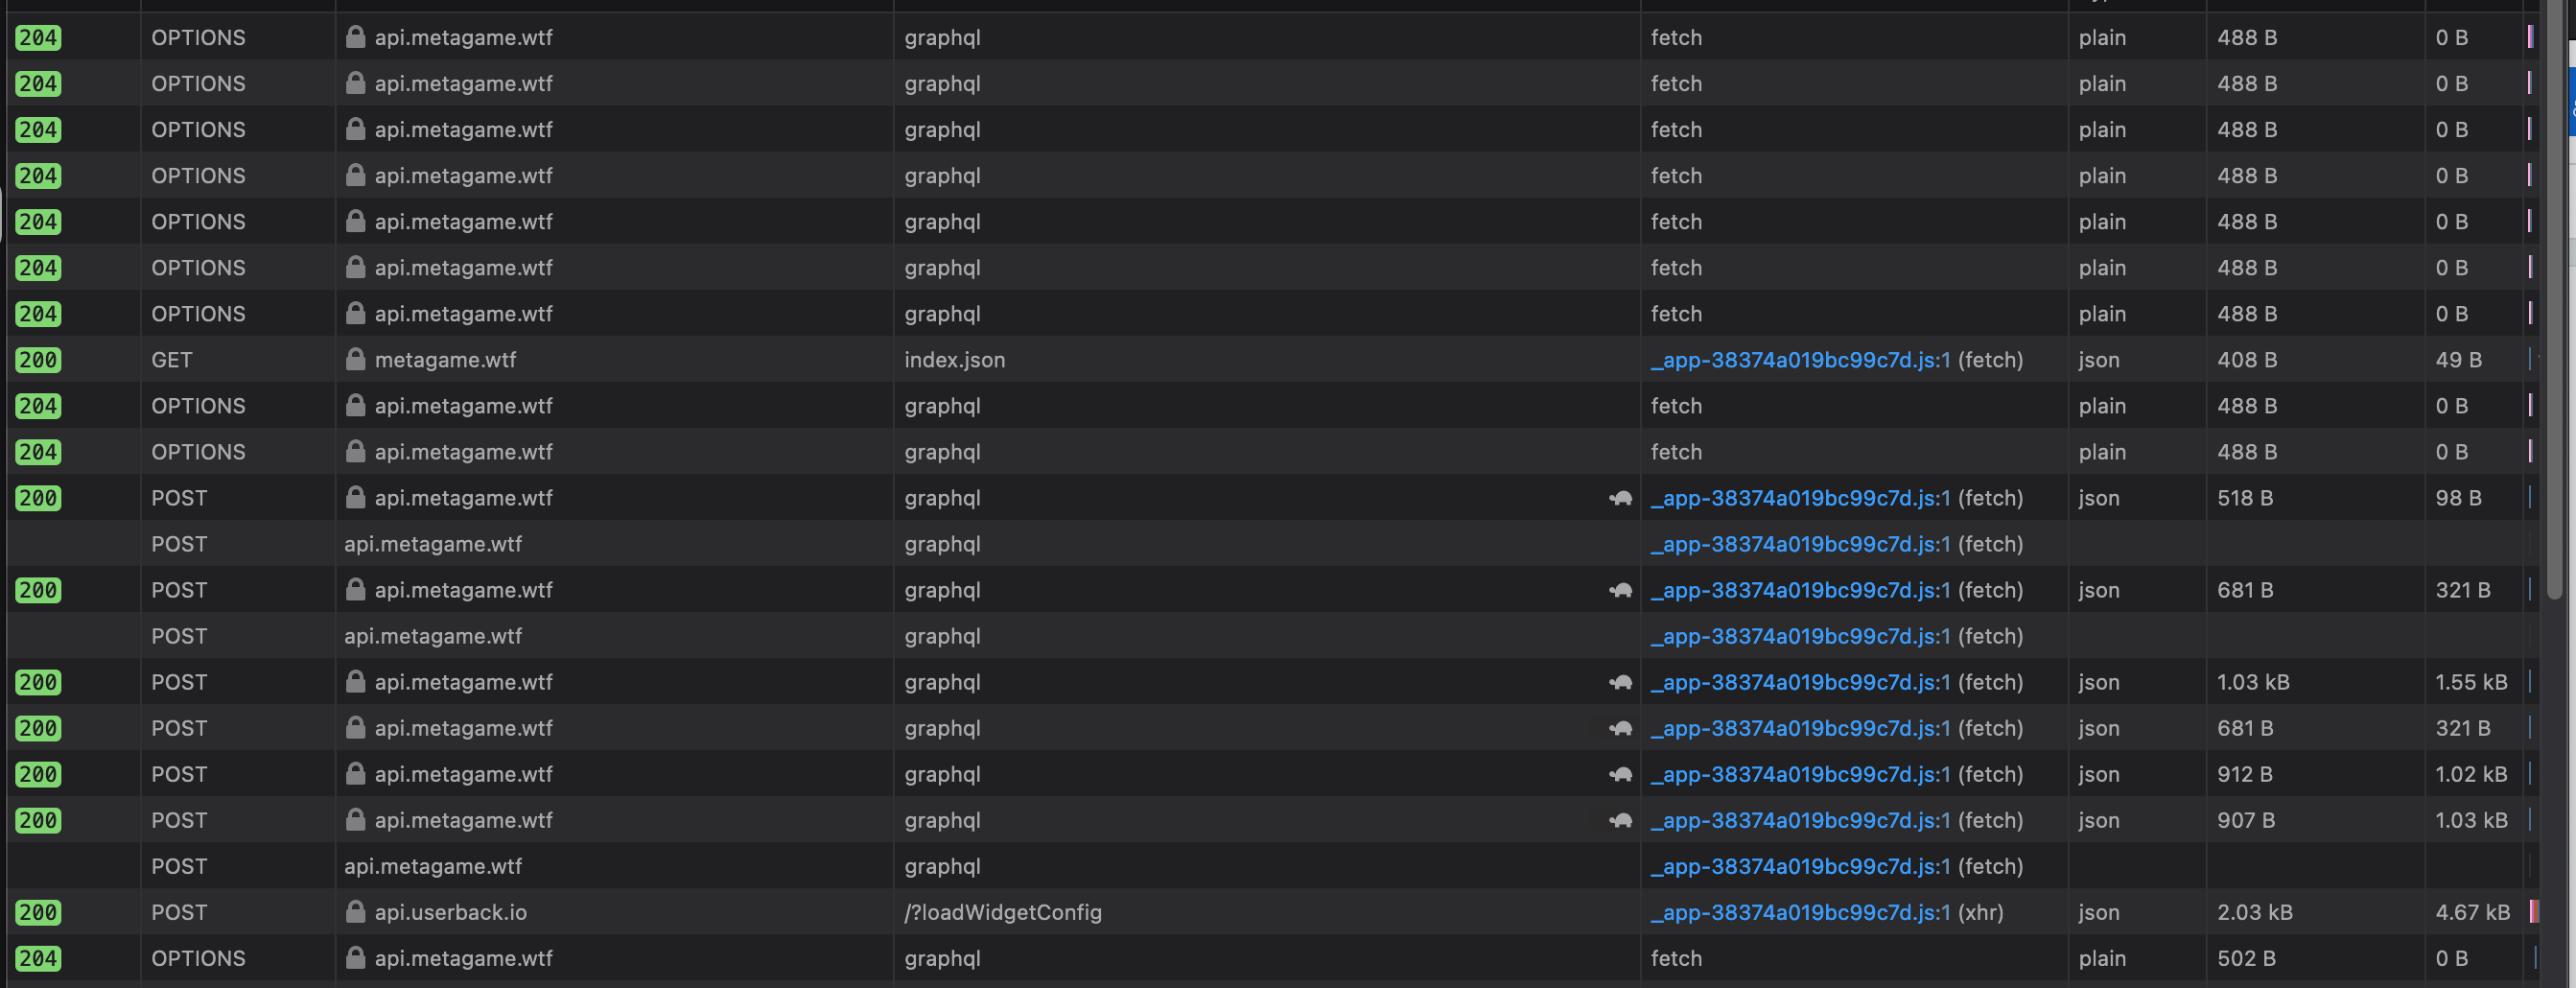Click the lock icon beside api.userback.io

(356, 912)
